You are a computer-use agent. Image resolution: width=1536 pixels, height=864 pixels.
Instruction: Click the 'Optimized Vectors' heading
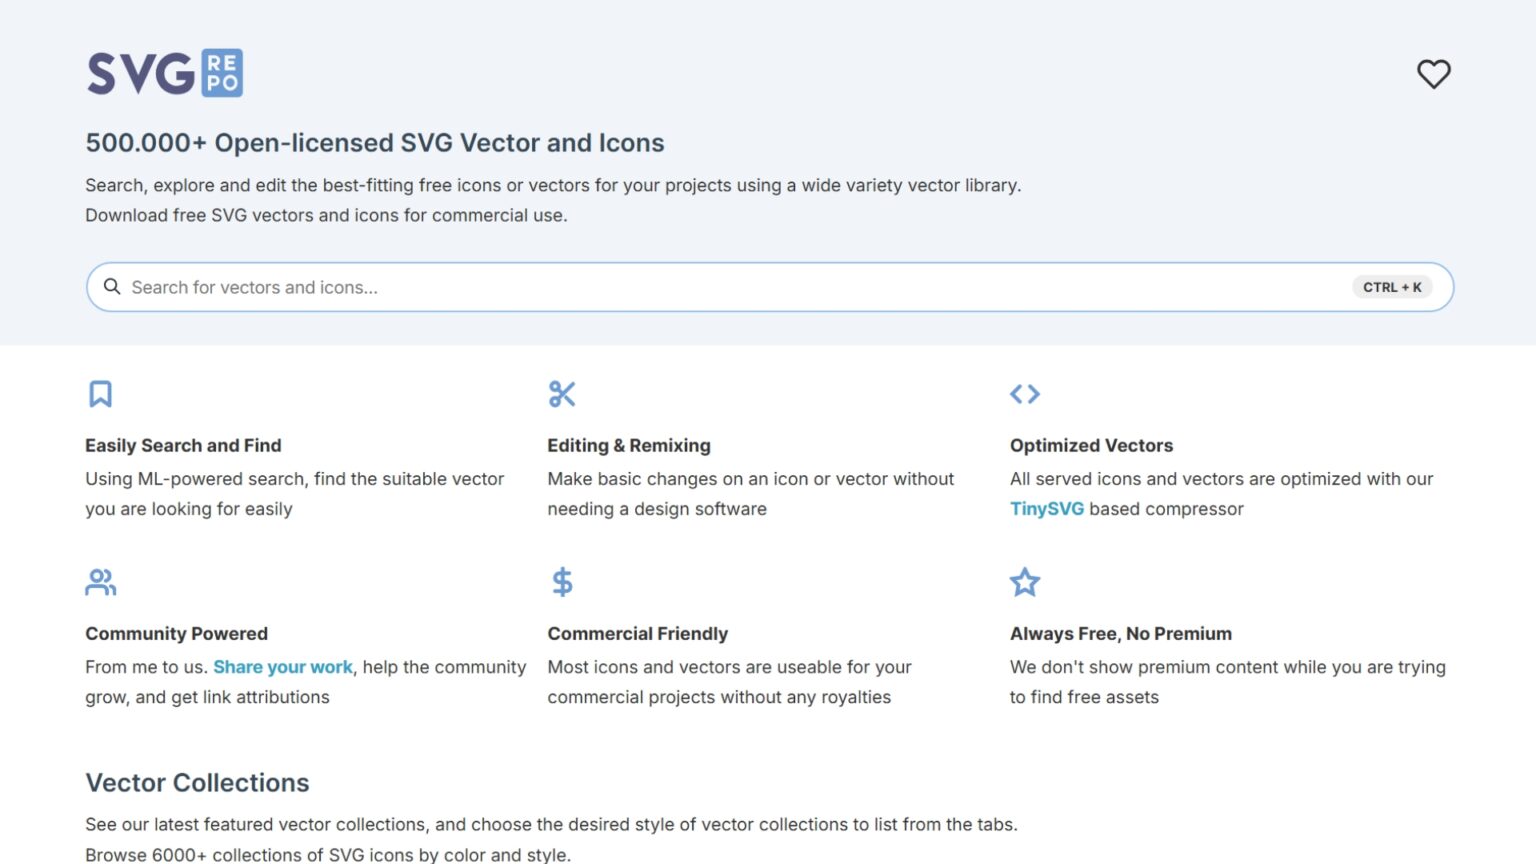(x=1091, y=446)
